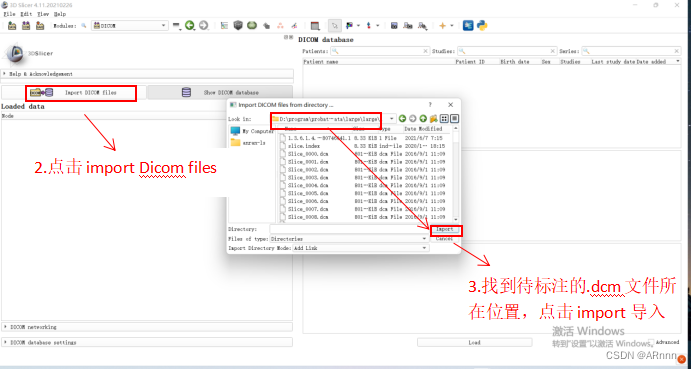
Task: Click the Series search field
Action: tap(631, 51)
